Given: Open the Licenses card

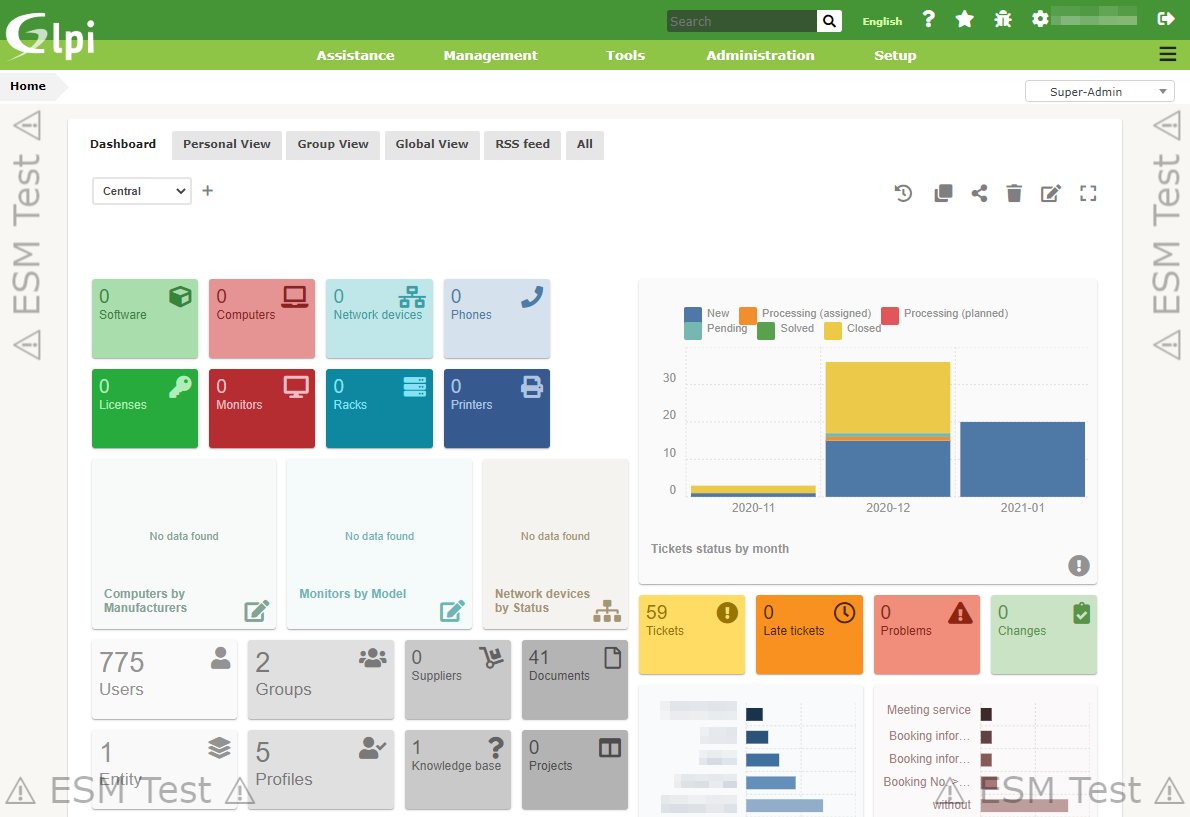Looking at the screenshot, I should pyautogui.click(x=145, y=409).
